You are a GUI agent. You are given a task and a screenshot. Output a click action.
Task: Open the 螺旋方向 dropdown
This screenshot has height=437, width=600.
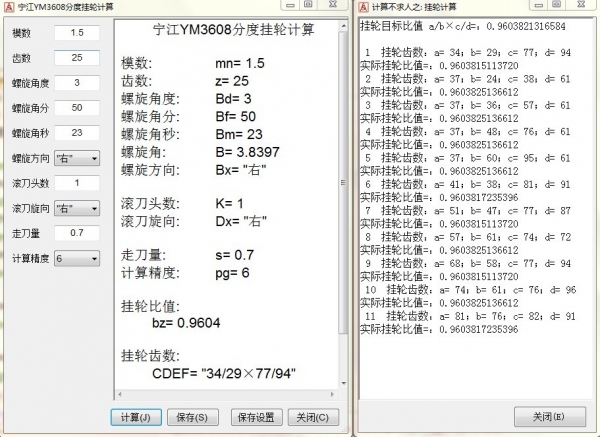click(77, 158)
